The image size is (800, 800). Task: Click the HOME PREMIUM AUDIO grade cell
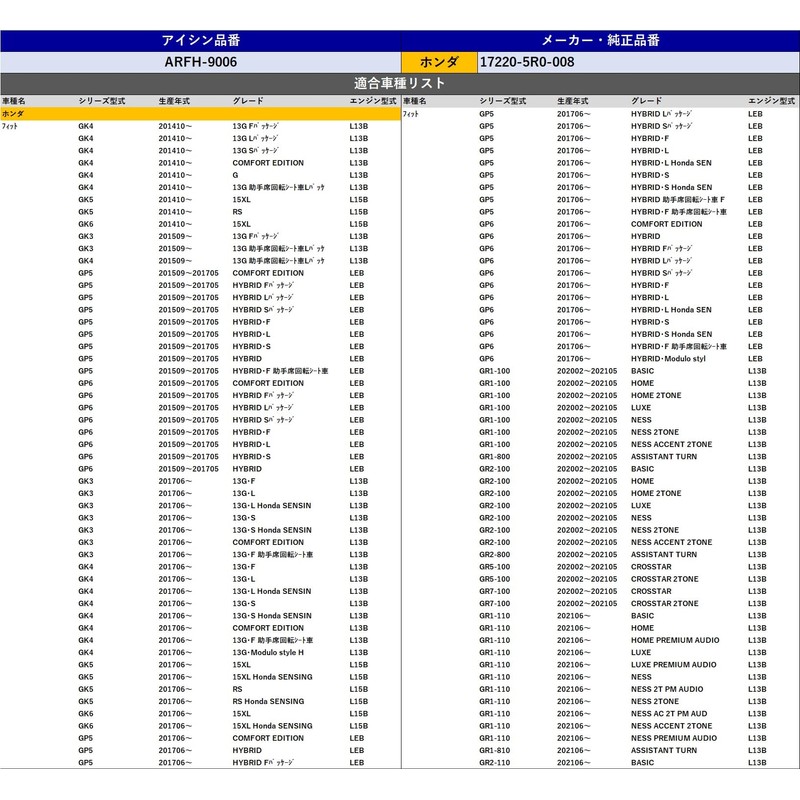coord(675,640)
